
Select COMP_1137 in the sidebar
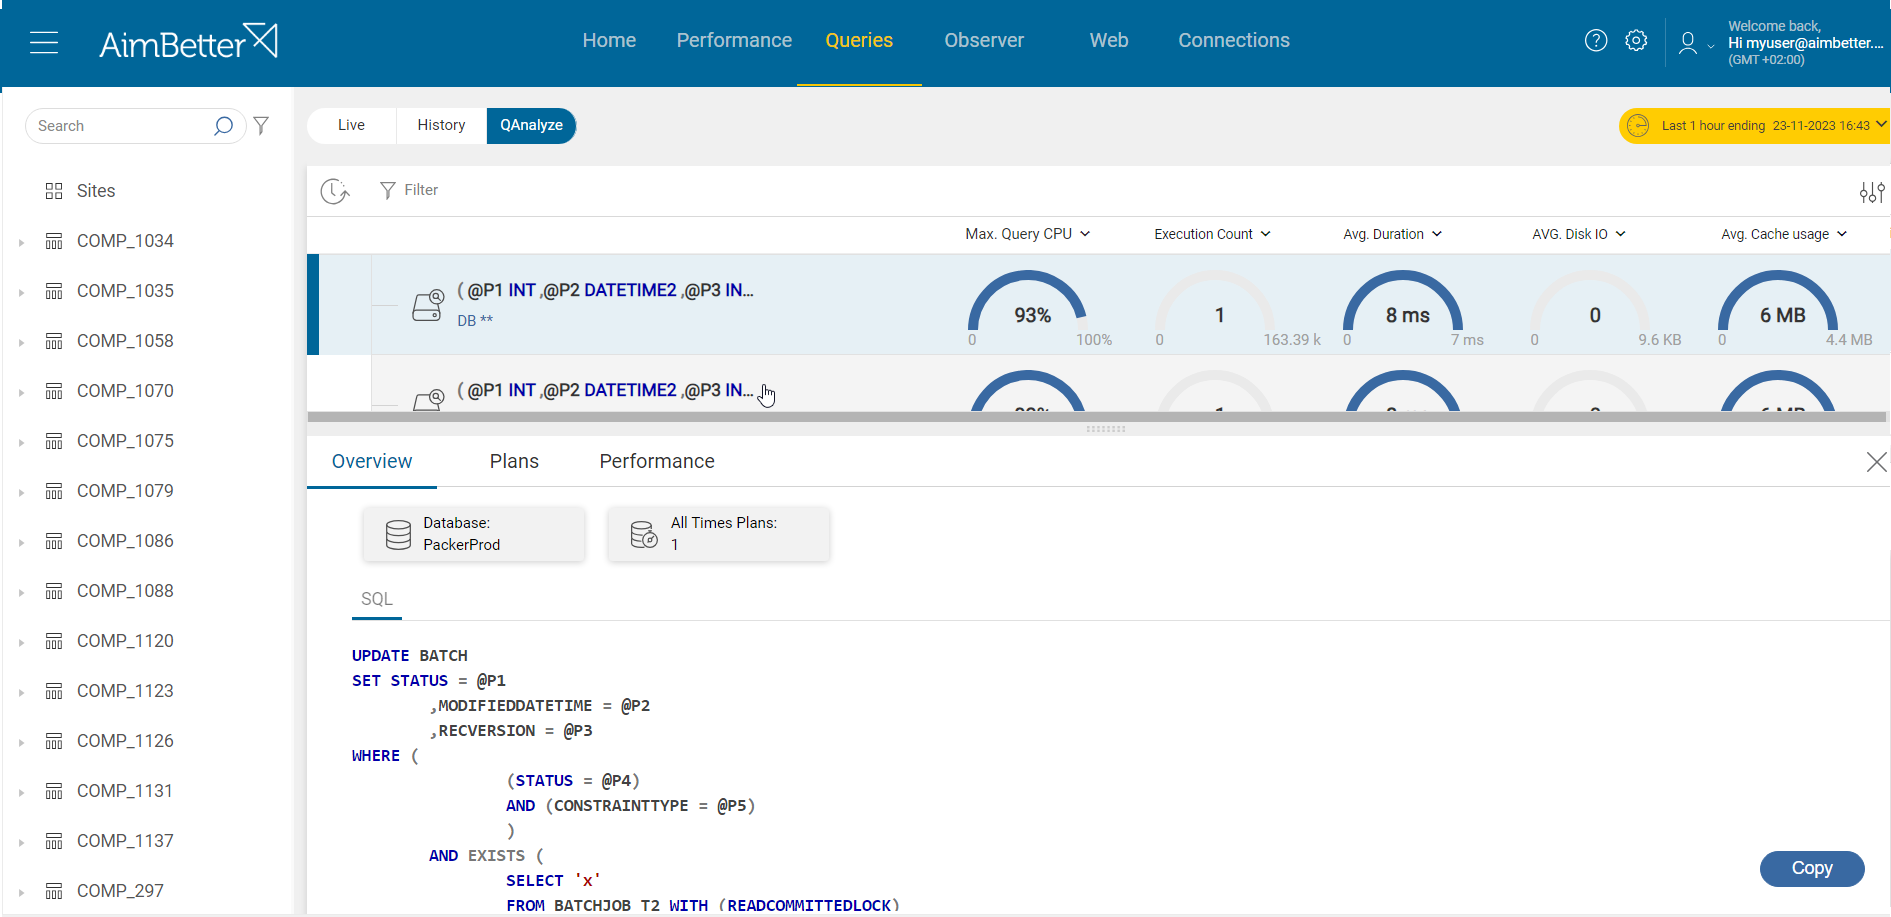[x=125, y=841]
